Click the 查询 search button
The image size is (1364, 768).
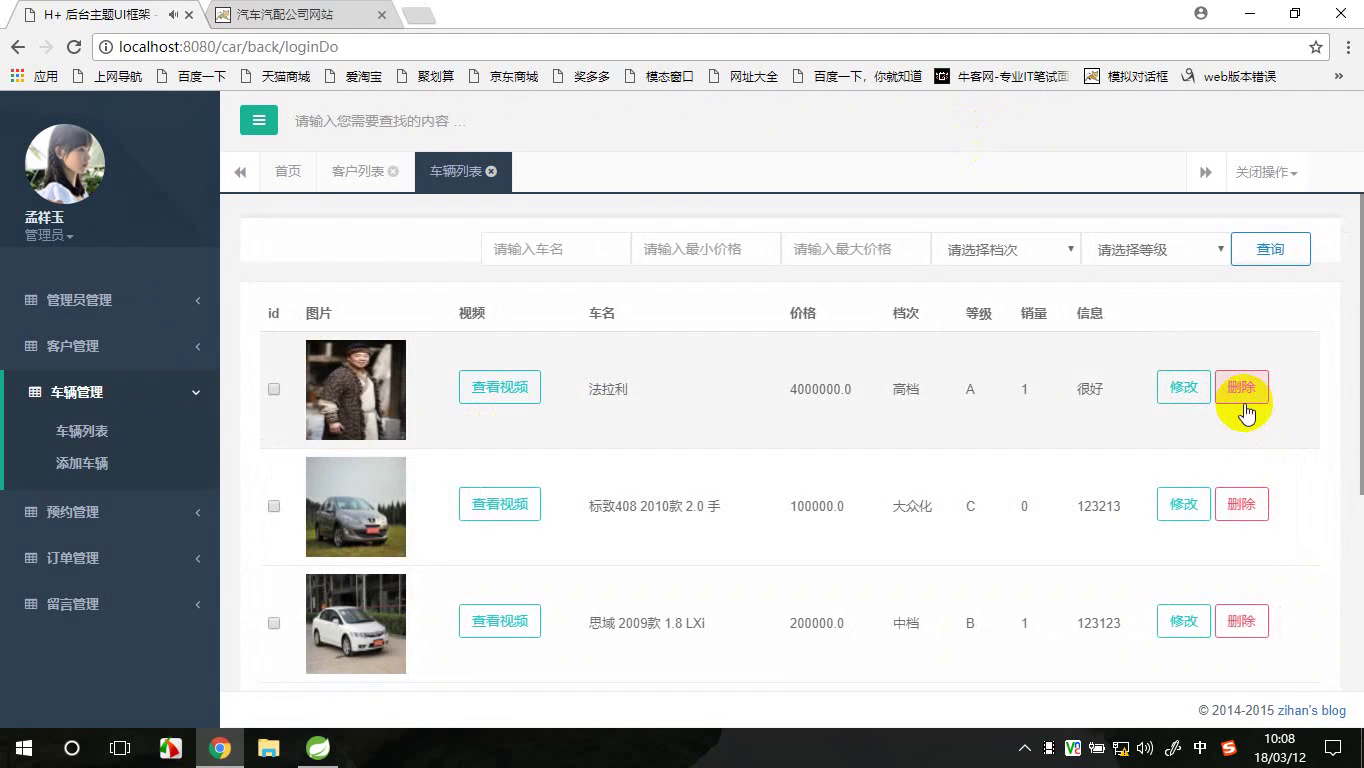1270,249
